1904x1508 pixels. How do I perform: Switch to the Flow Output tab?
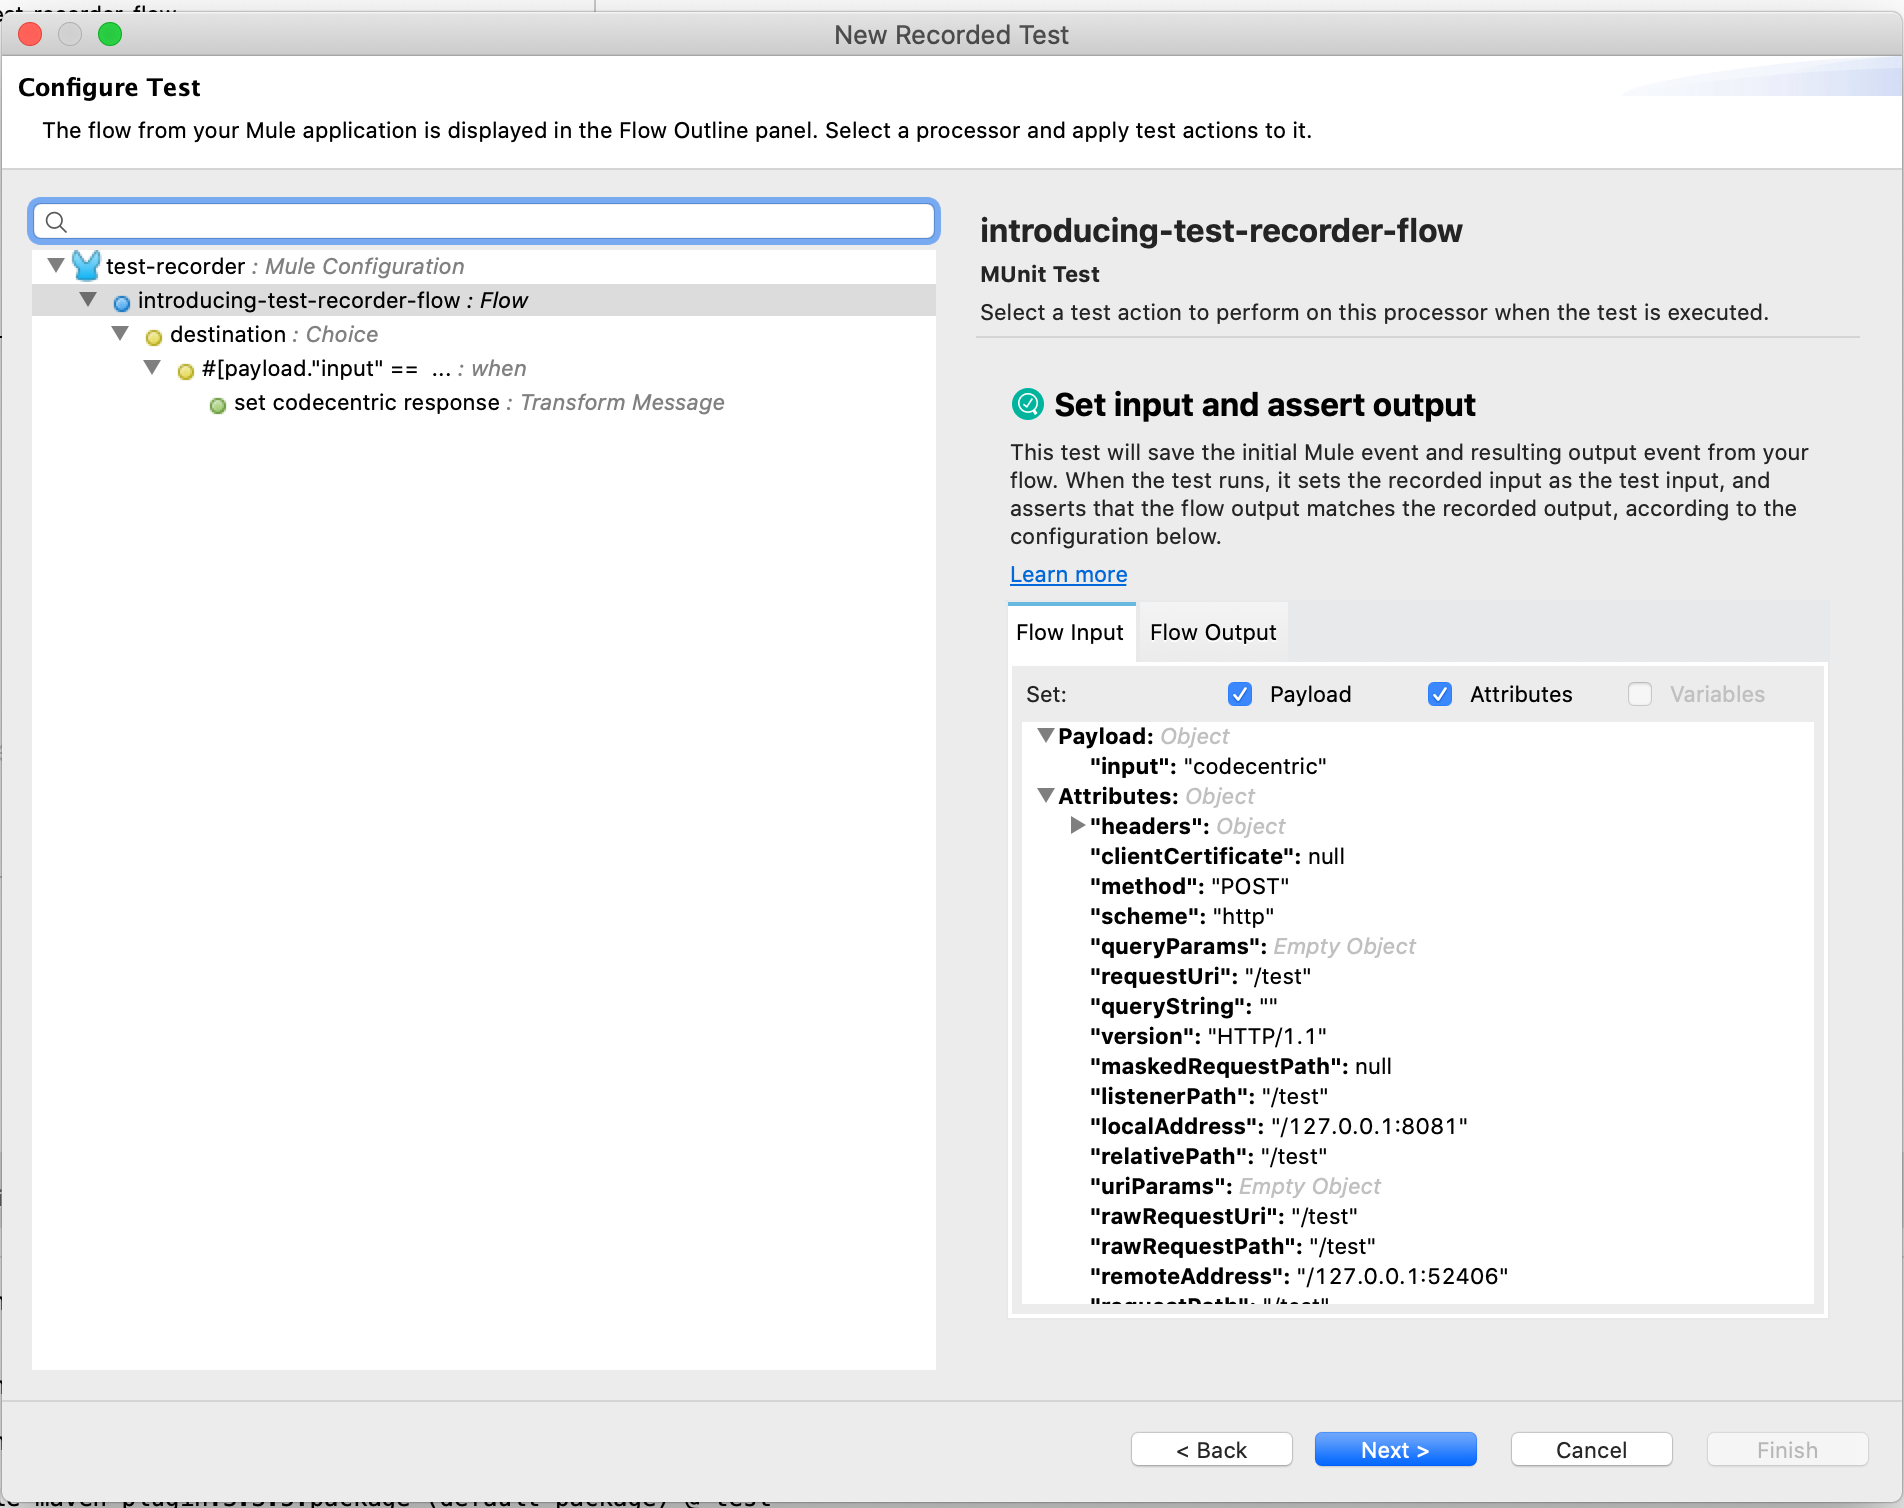1212,633
